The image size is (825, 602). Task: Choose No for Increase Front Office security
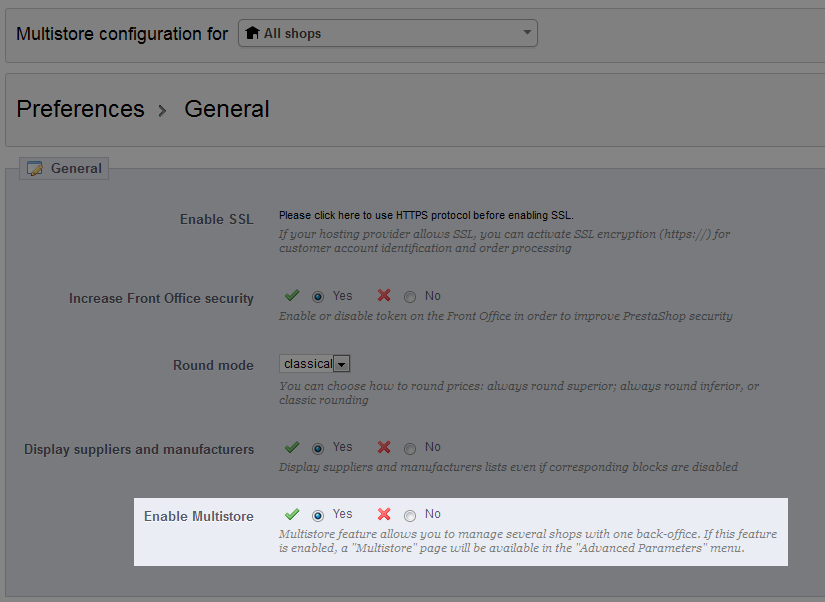point(410,297)
